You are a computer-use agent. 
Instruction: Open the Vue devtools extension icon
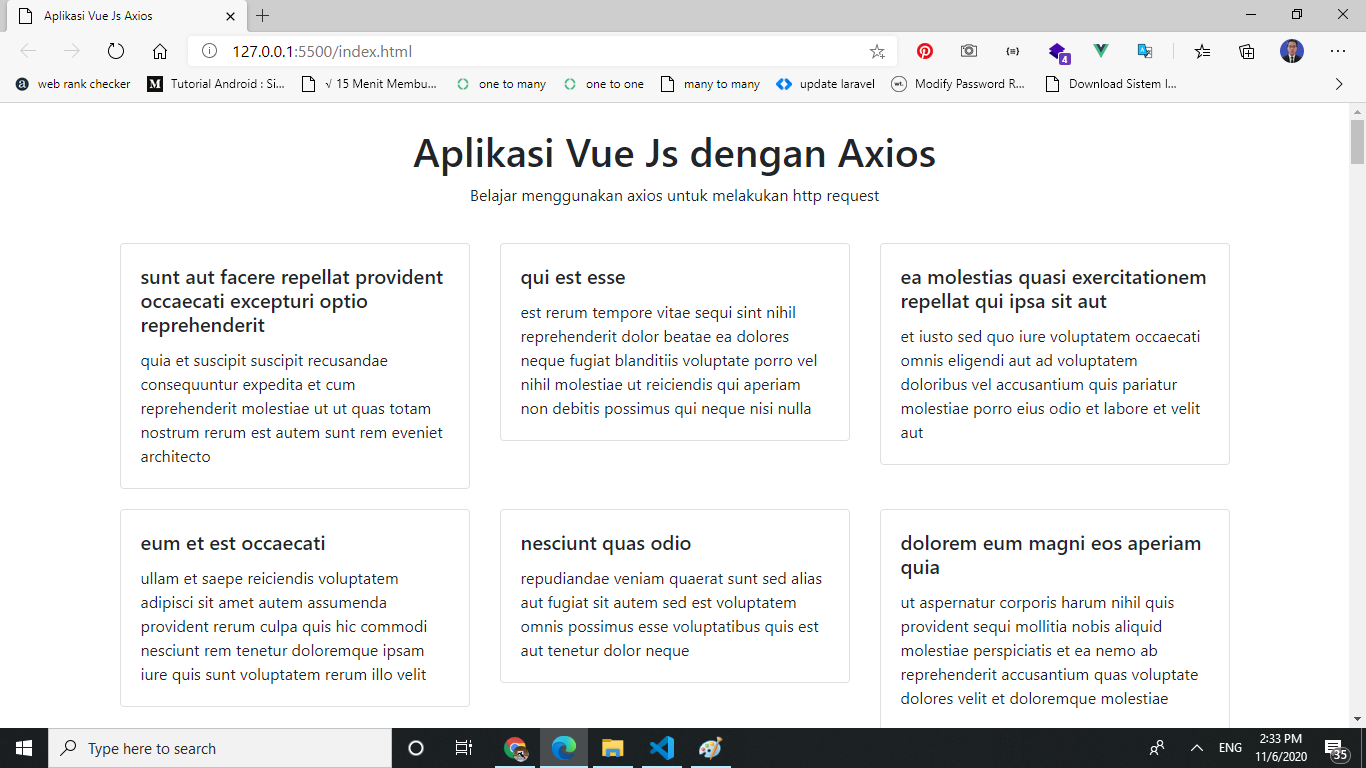(x=1101, y=51)
